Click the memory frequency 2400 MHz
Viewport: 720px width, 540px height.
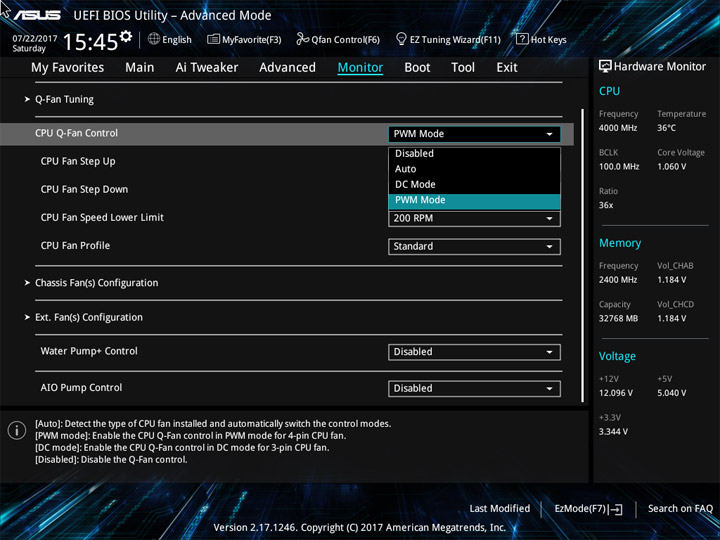[x=618, y=280]
